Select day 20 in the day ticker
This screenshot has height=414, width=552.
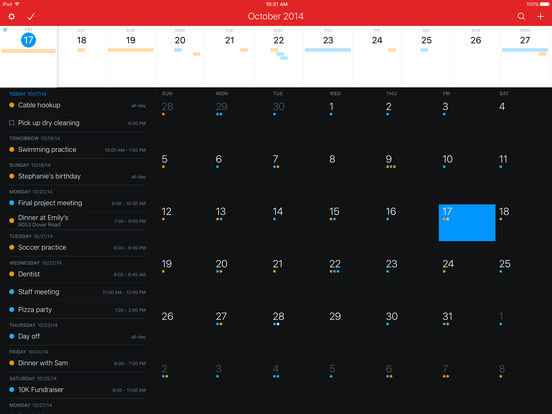(x=180, y=40)
